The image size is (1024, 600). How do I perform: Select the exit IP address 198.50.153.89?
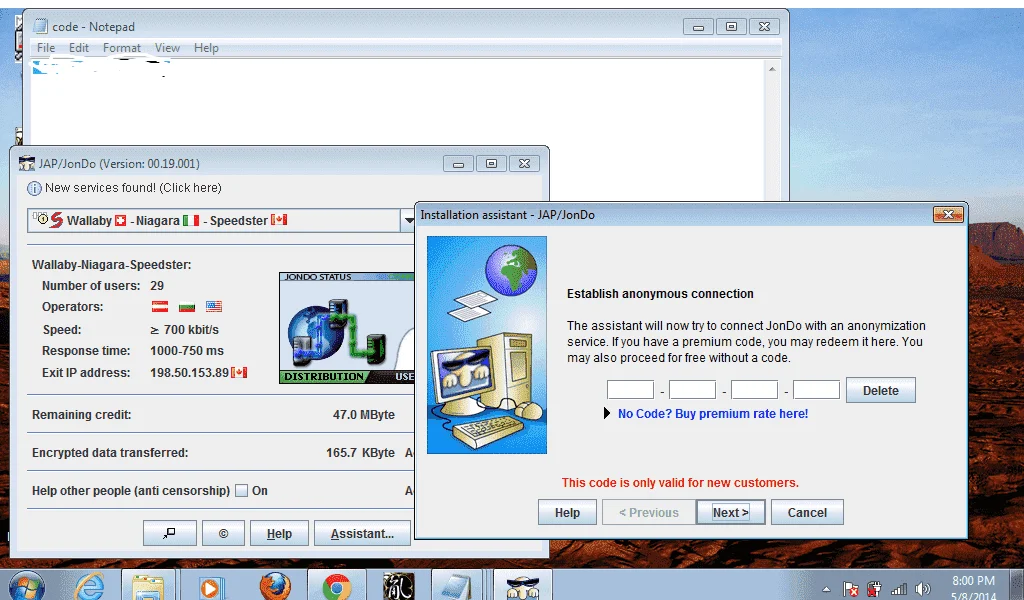click(x=189, y=373)
